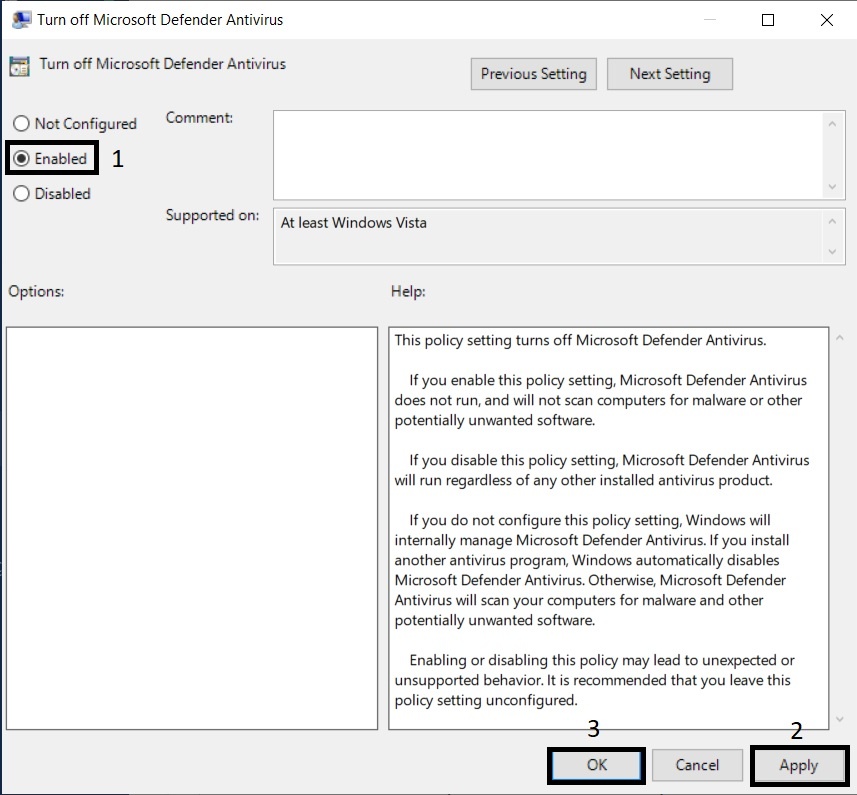Click the 'Turn off Microsoft Defender Antivirus' heading
This screenshot has height=795, width=857.
click(x=162, y=64)
